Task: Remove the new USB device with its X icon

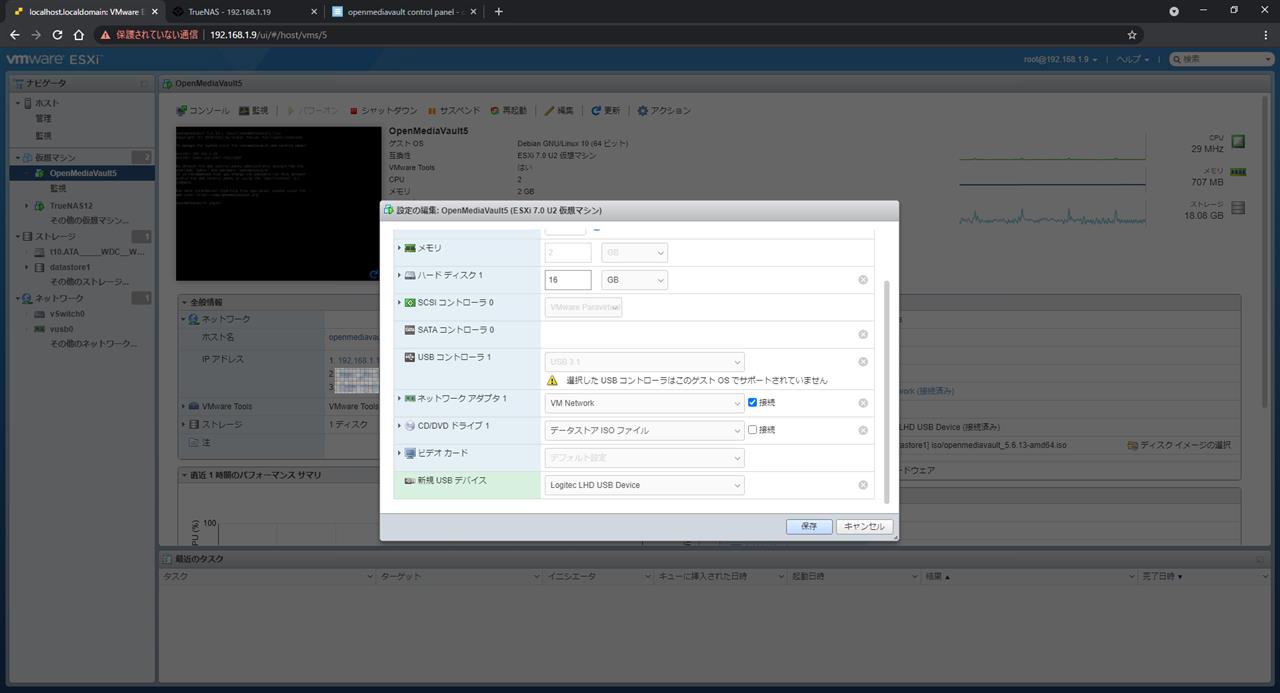Action: point(863,485)
